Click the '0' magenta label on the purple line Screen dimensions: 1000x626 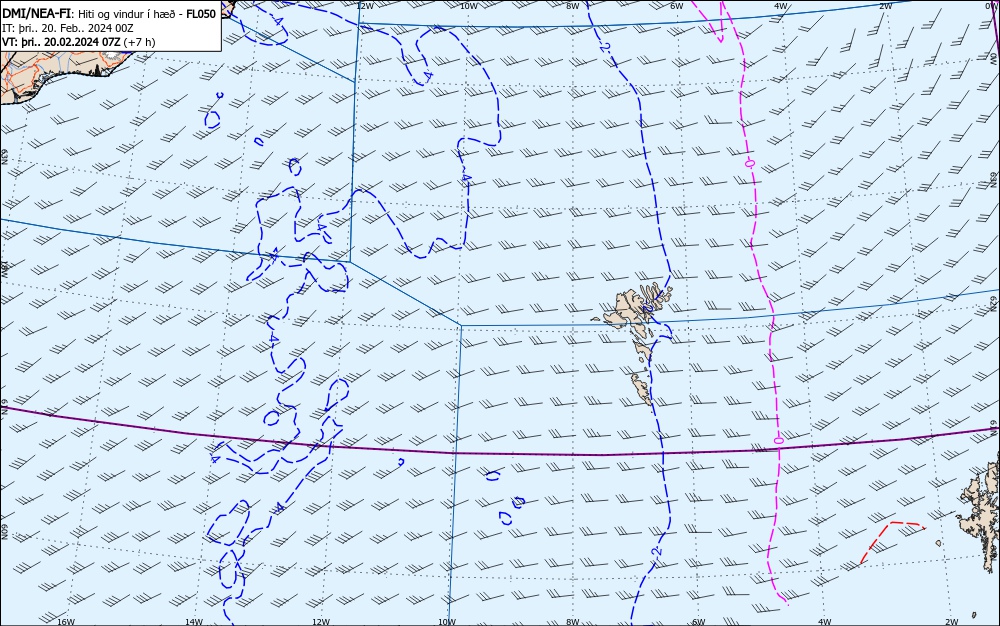click(778, 440)
